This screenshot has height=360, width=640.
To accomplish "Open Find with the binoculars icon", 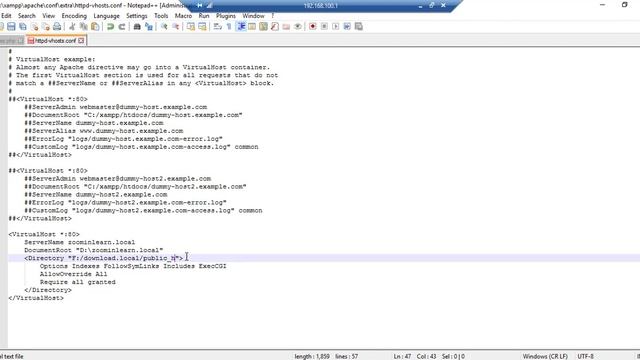I will 137,27.
